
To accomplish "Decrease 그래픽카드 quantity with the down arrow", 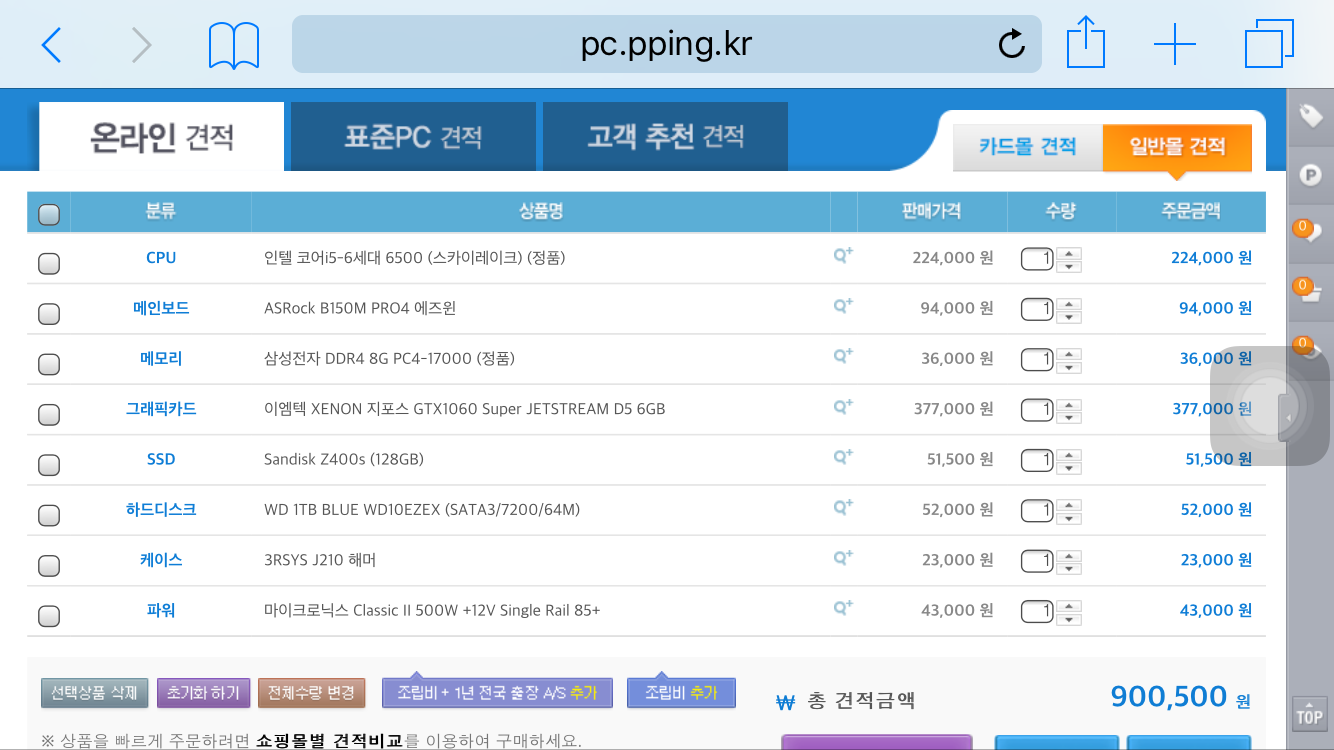I will 1069,417.
